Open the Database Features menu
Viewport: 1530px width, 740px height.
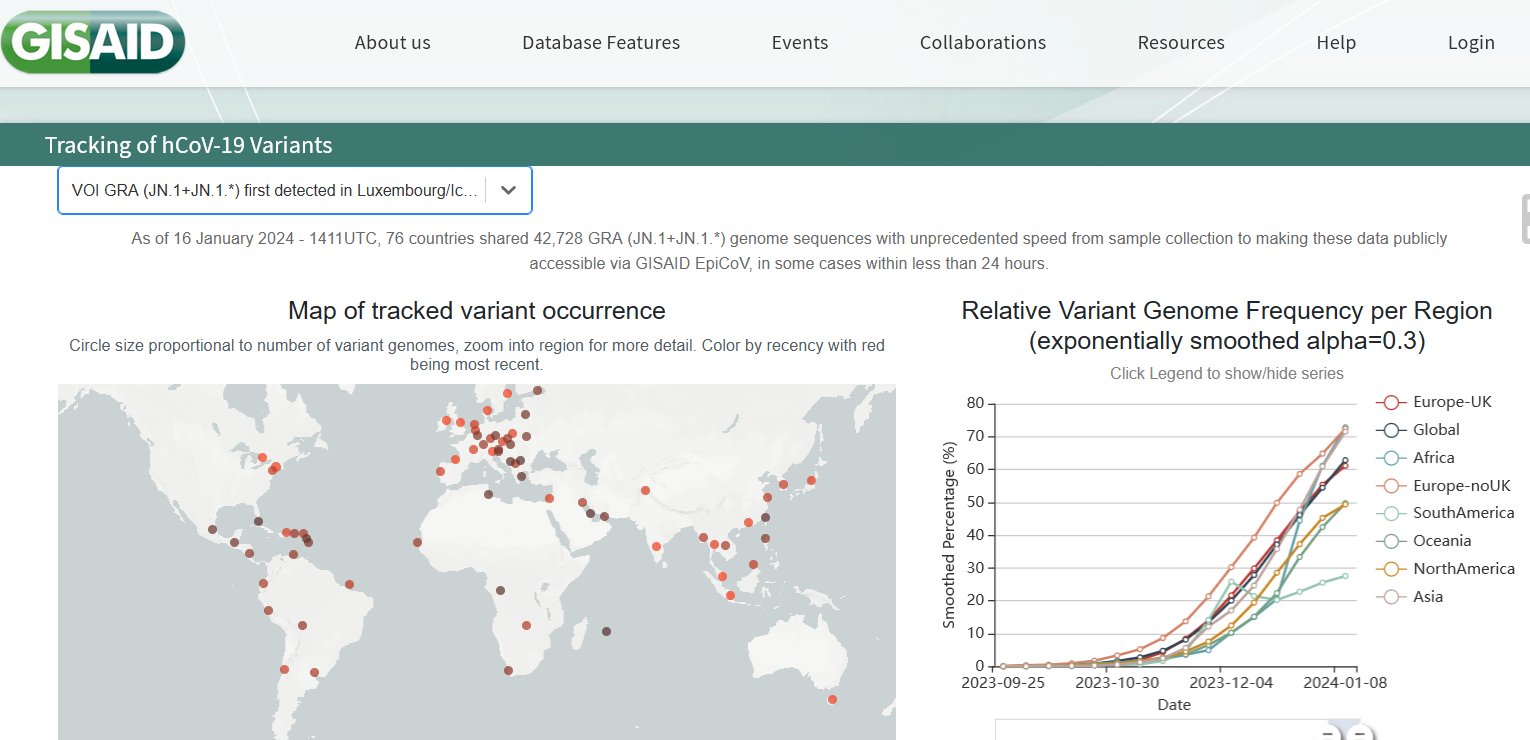tap(600, 42)
